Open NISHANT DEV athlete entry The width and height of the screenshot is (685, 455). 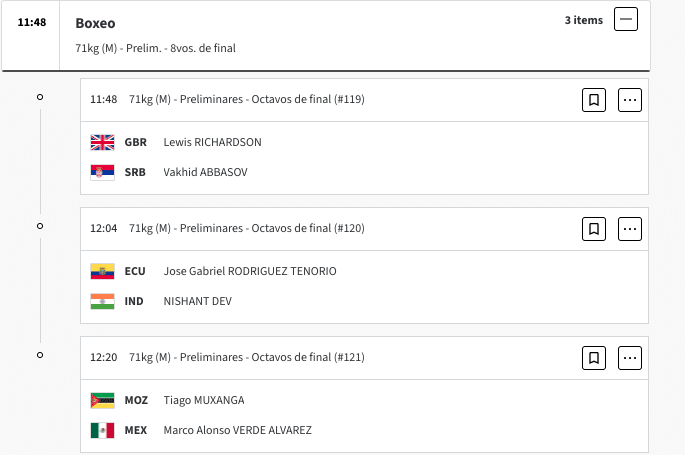pos(197,301)
